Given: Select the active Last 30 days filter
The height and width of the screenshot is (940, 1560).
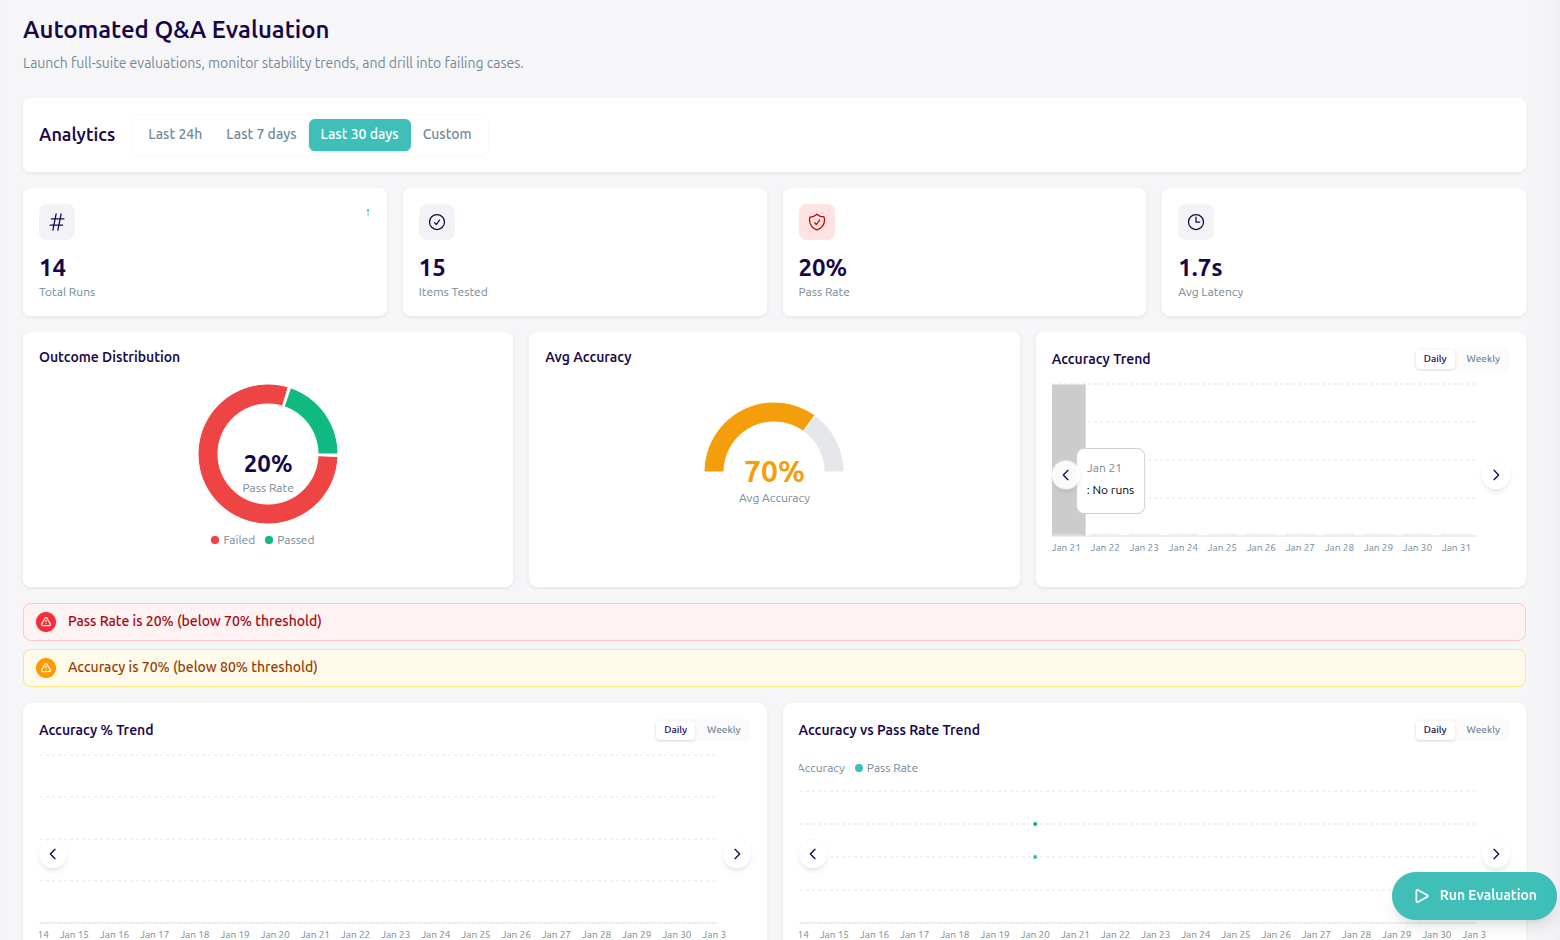Looking at the screenshot, I should [359, 134].
